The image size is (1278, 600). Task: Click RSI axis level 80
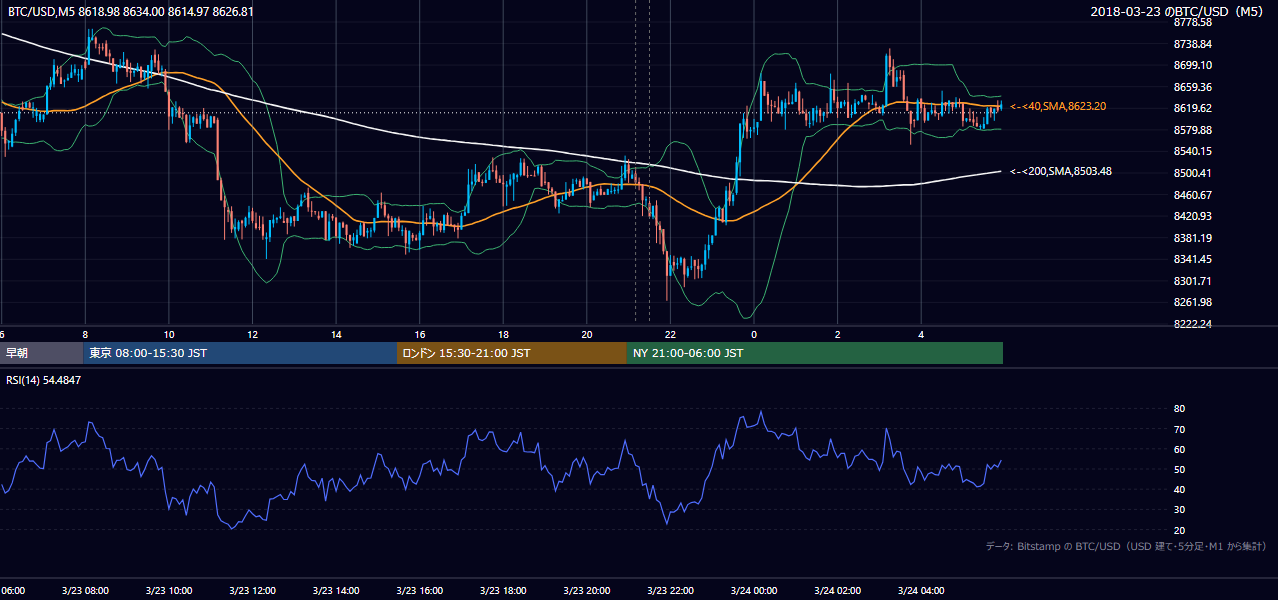1179,409
